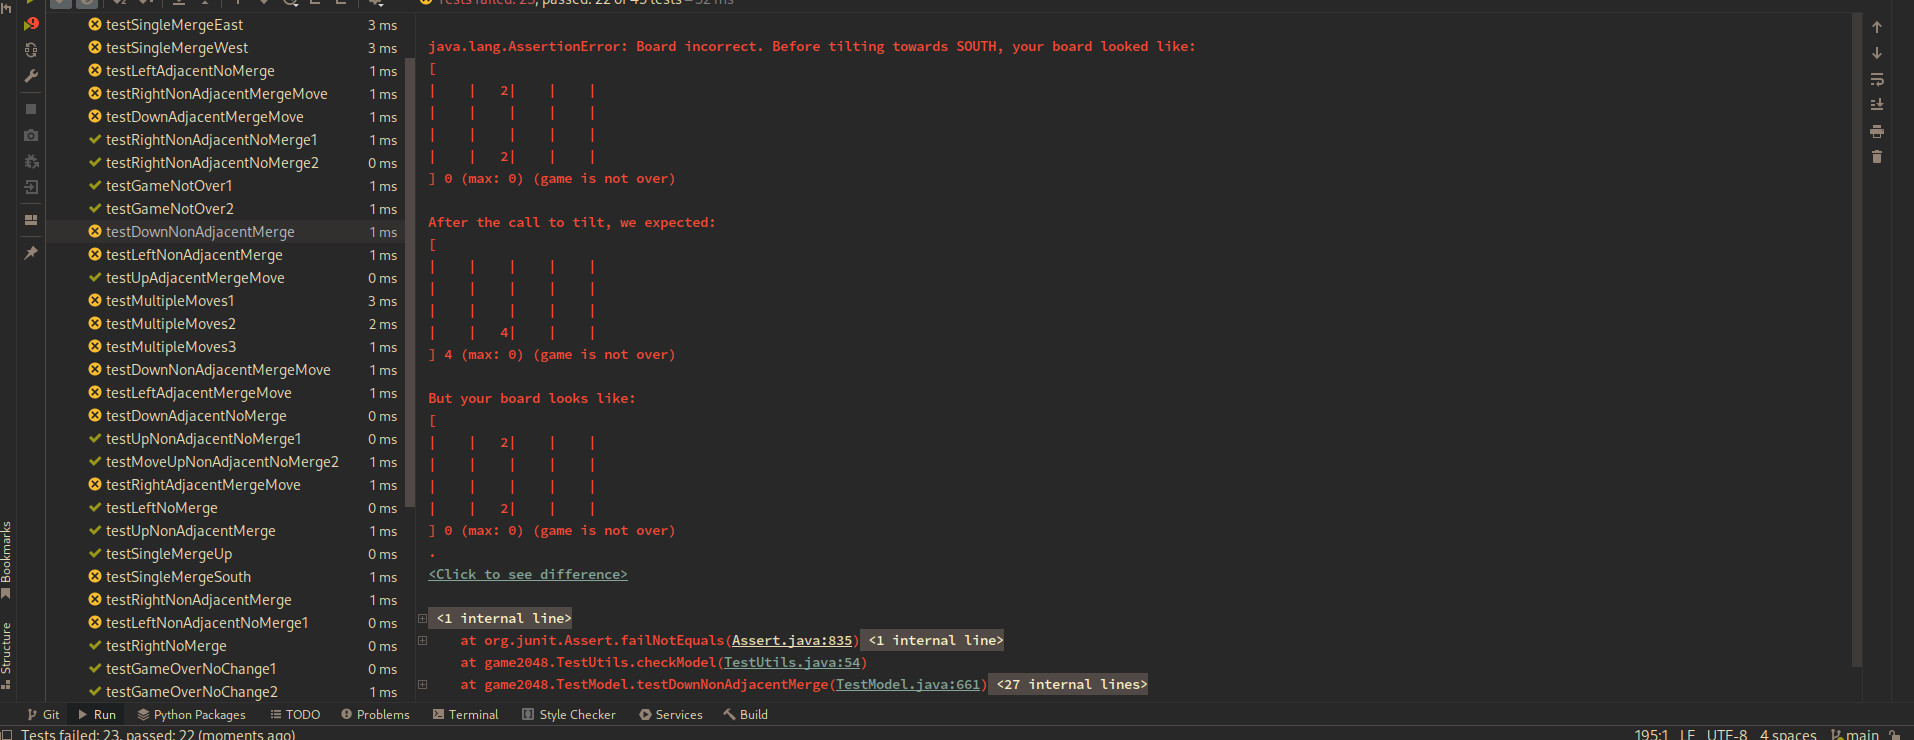Select the testMultipleMoves2 test result
The image size is (1914, 740).
(x=171, y=324)
